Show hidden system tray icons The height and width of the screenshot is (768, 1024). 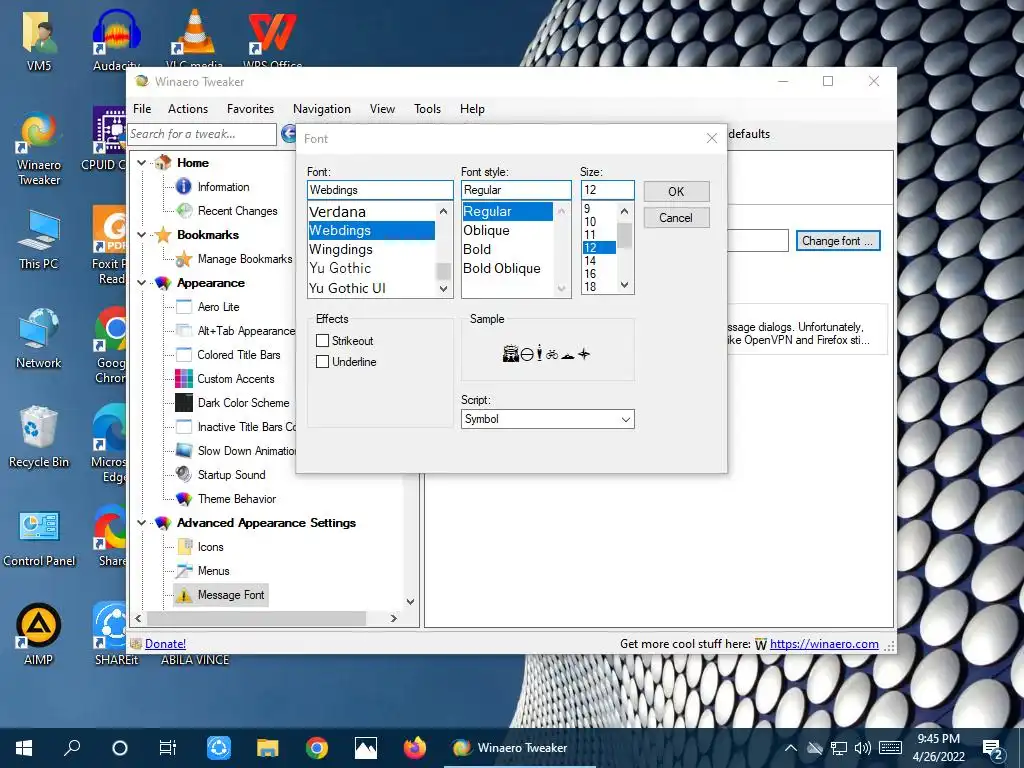coord(790,748)
